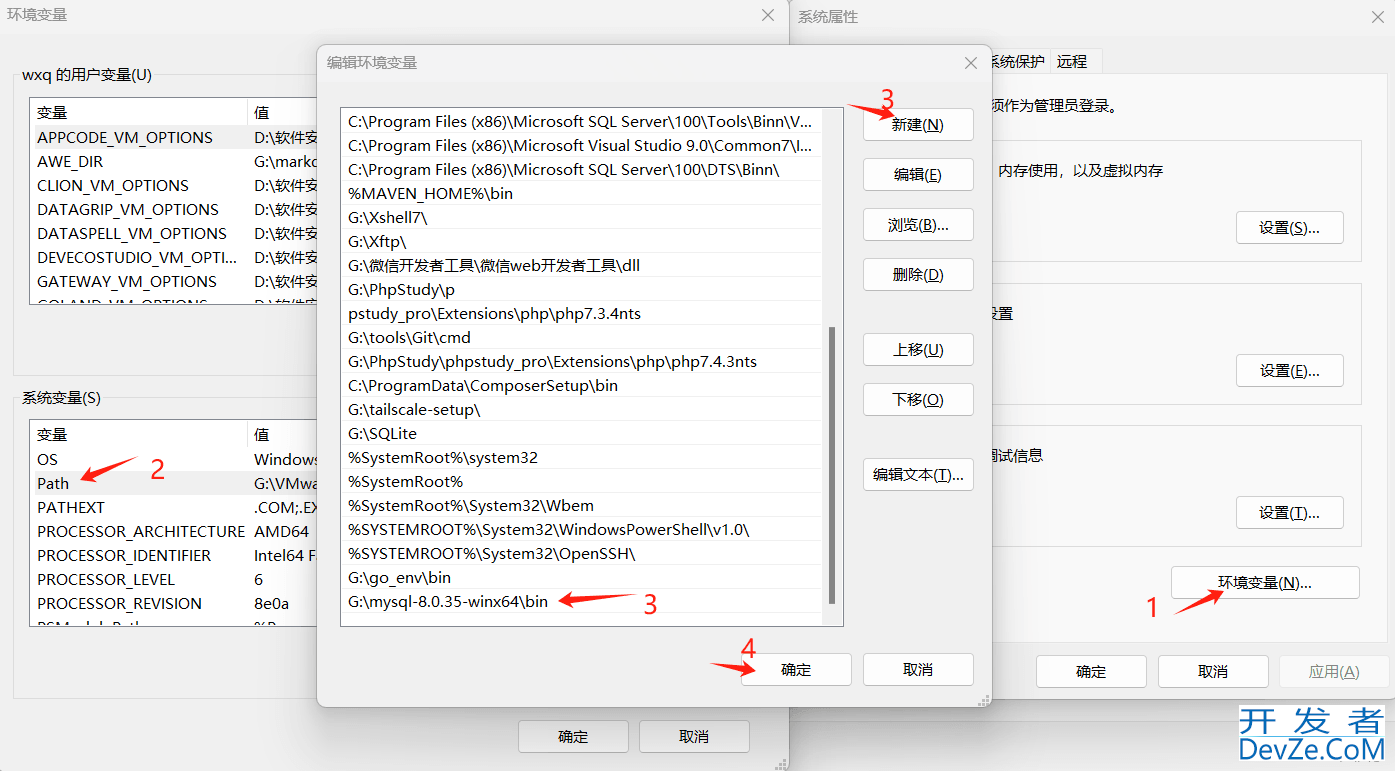Image resolution: width=1395 pixels, height=771 pixels.
Task: Select the PROCESSOR_ARCHITECTURE row
Action: point(175,532)
